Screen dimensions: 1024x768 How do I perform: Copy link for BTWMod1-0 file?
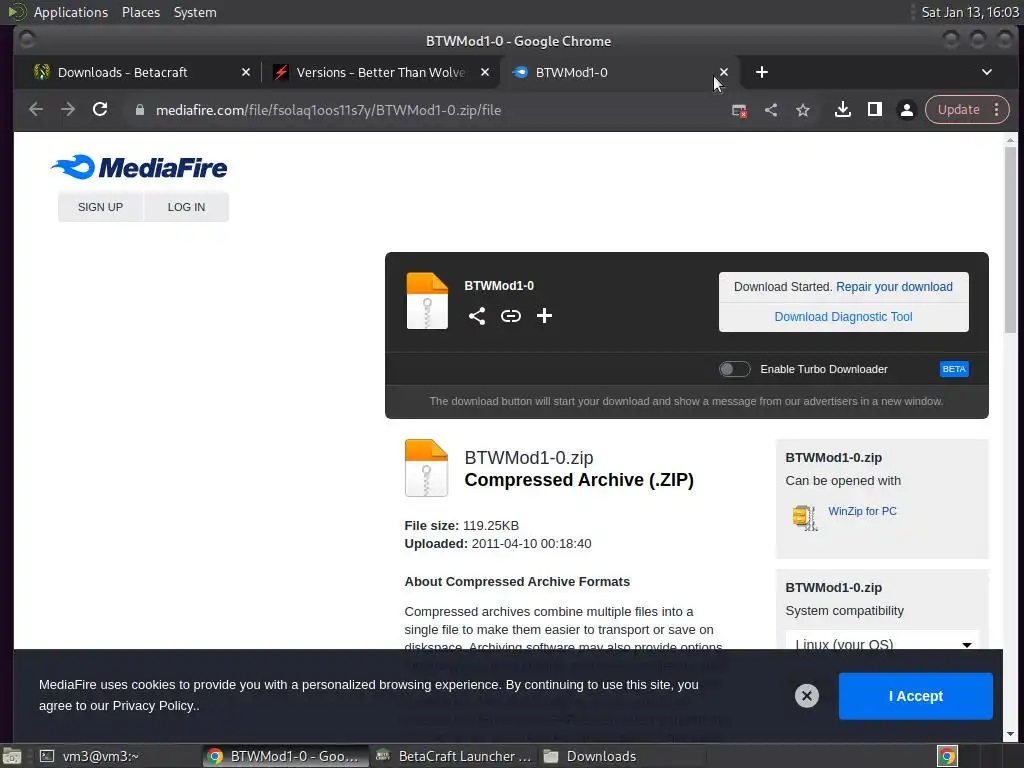511,316
